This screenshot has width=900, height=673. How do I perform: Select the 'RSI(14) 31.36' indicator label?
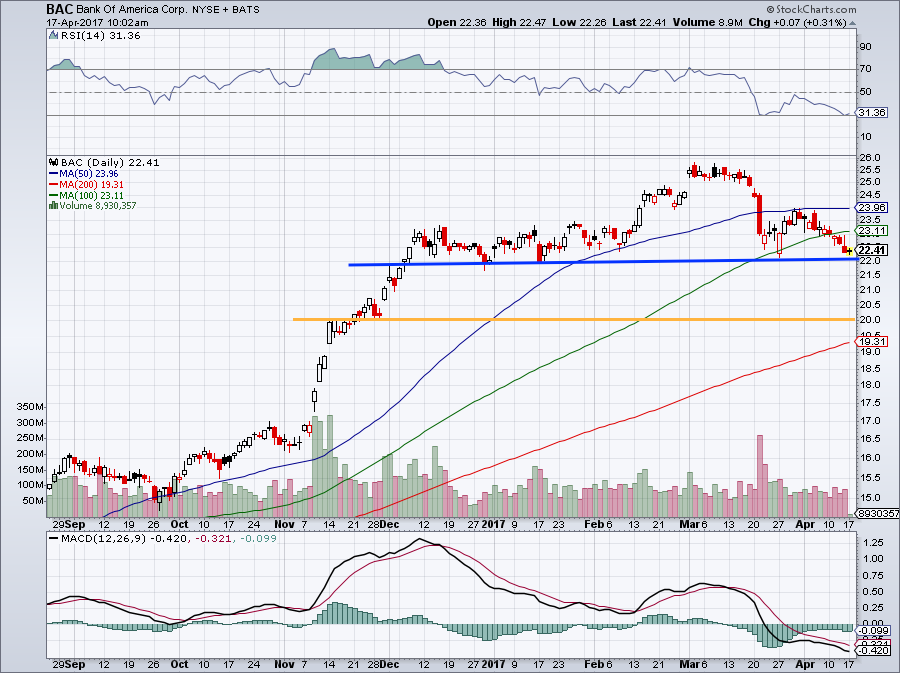(100, 36)
